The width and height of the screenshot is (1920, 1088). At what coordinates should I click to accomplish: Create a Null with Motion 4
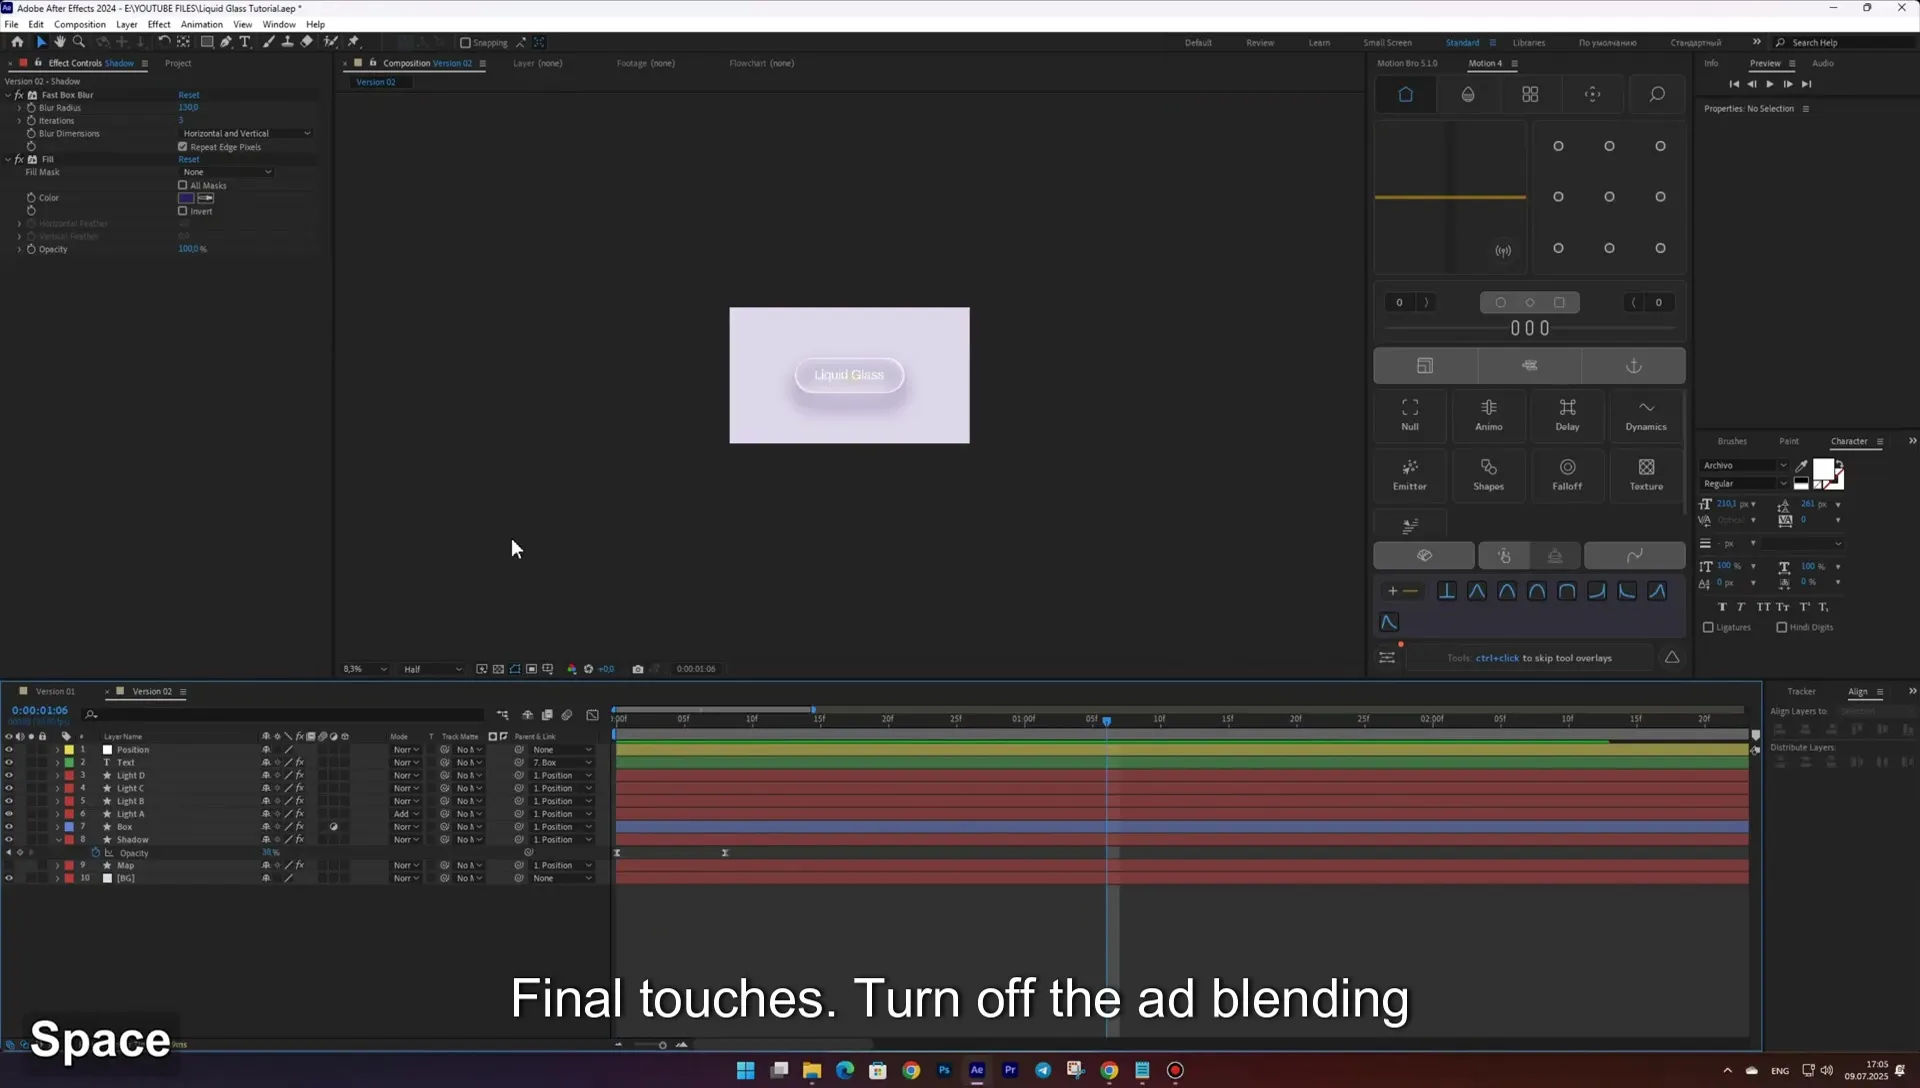tap(1410, 415)
